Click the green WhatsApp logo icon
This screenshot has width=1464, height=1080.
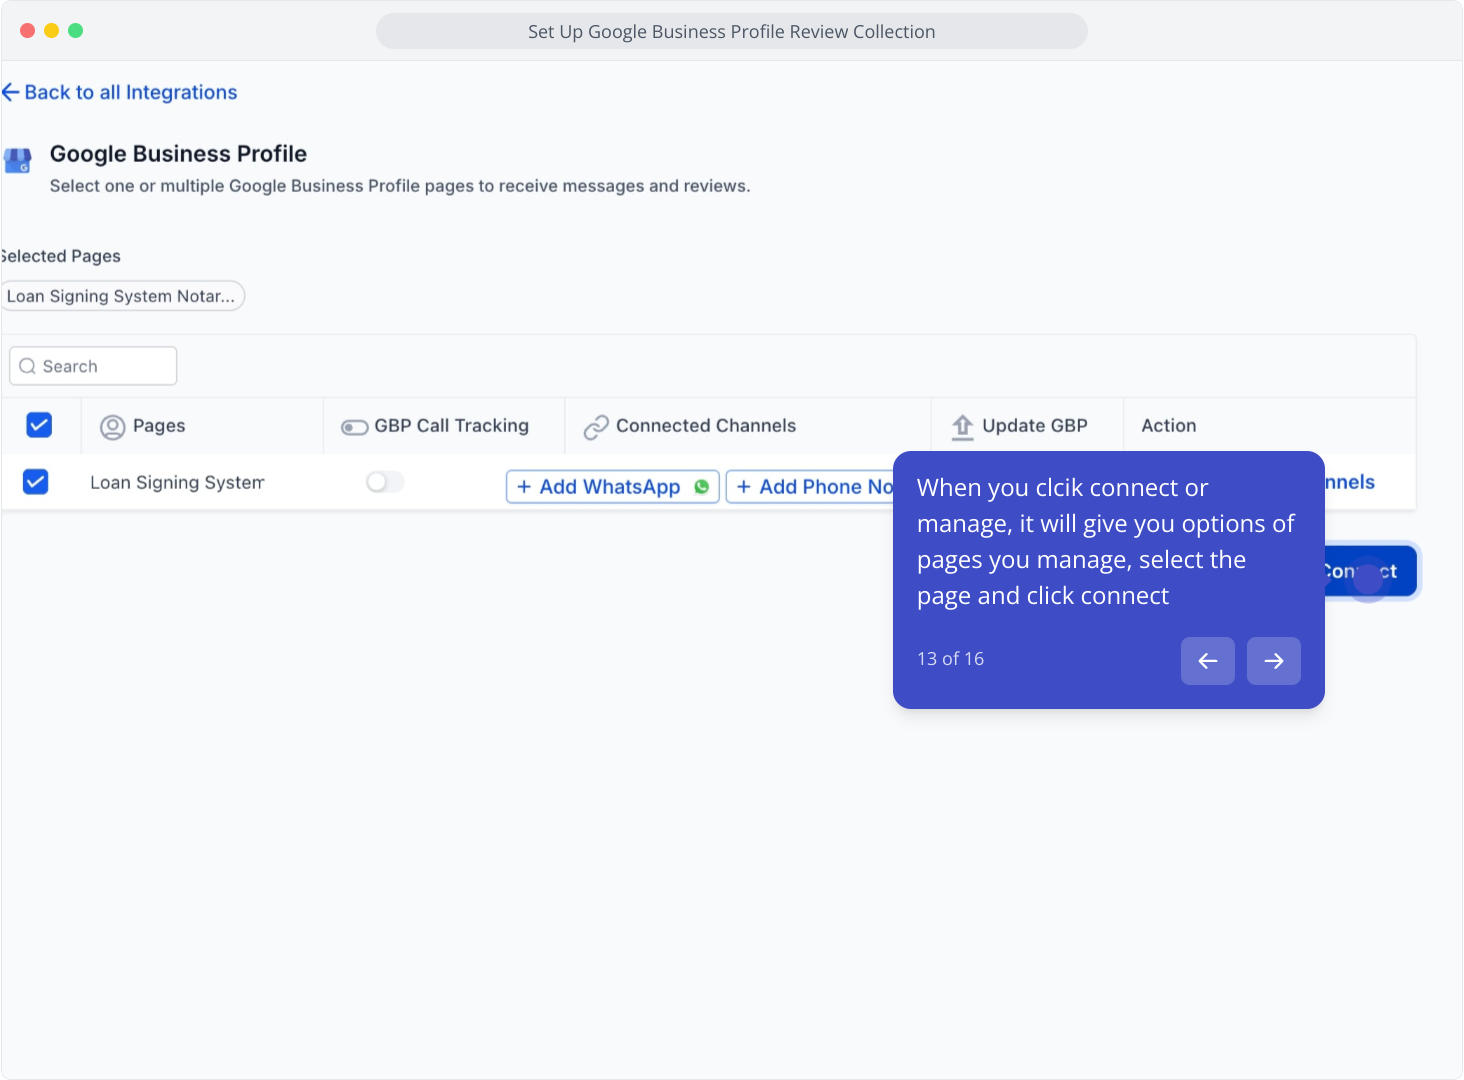(702, 487)
